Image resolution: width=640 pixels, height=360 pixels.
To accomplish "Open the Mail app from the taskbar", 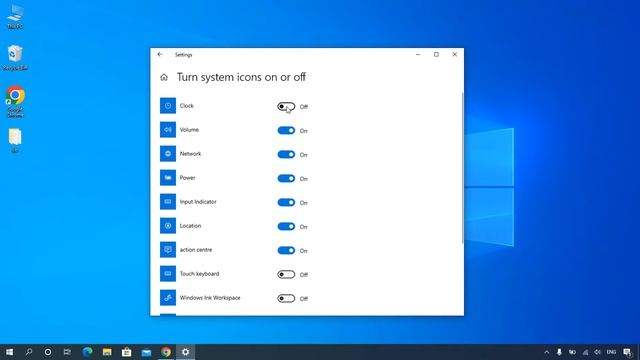I will click(x=146, y=352).
